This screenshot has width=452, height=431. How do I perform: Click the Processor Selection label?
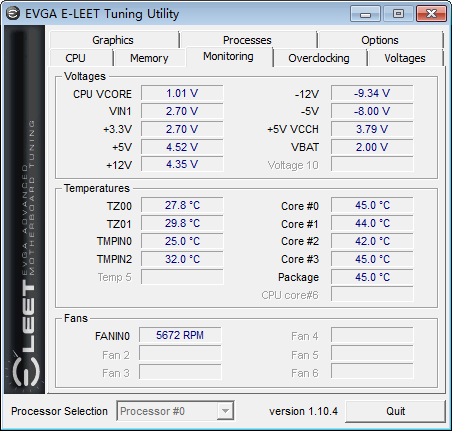click(59, 411)
